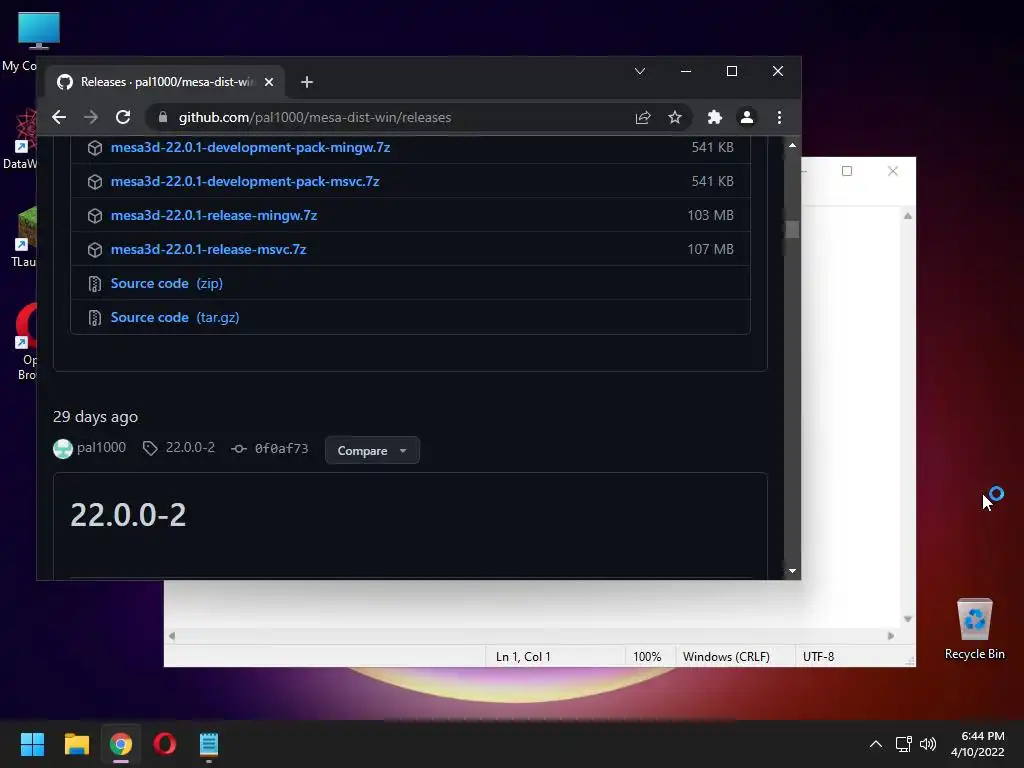Close the Releases tab
This screenshot has width=1024, height=768.
point(268,82)
